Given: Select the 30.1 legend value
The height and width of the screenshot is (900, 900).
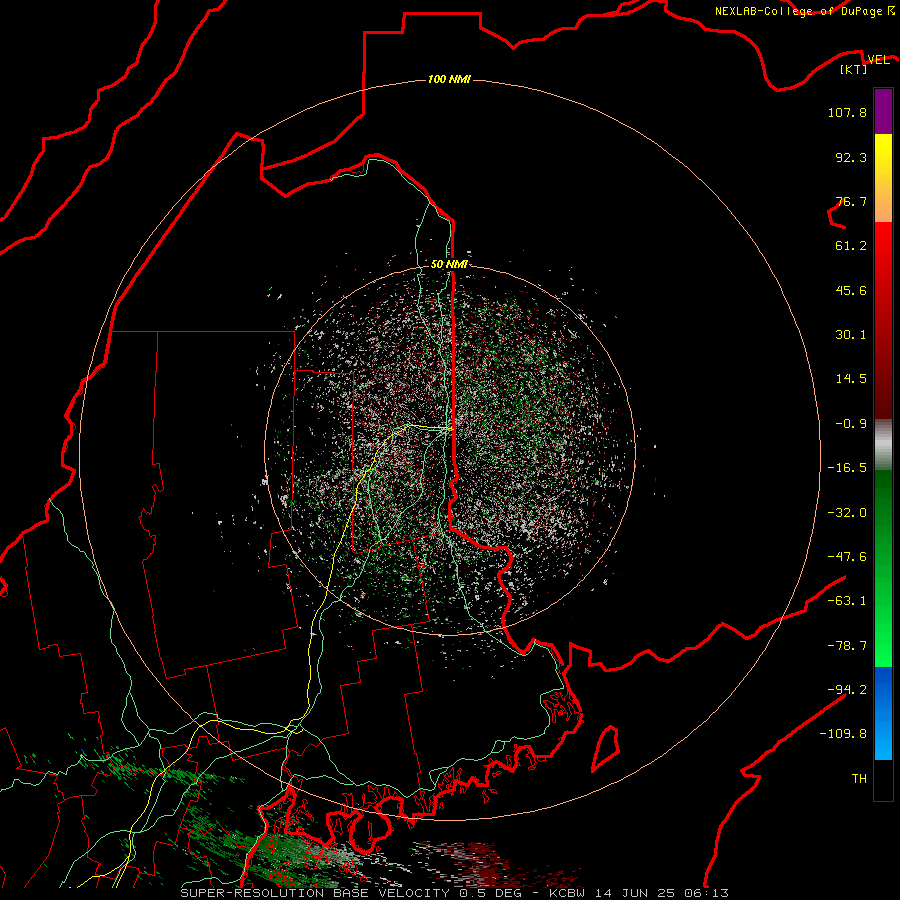Looking at the screenshot, I should point(851,335).
